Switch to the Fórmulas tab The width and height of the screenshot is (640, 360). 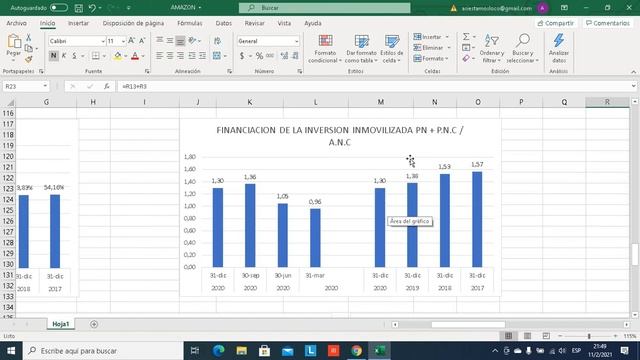coord(189,23)
